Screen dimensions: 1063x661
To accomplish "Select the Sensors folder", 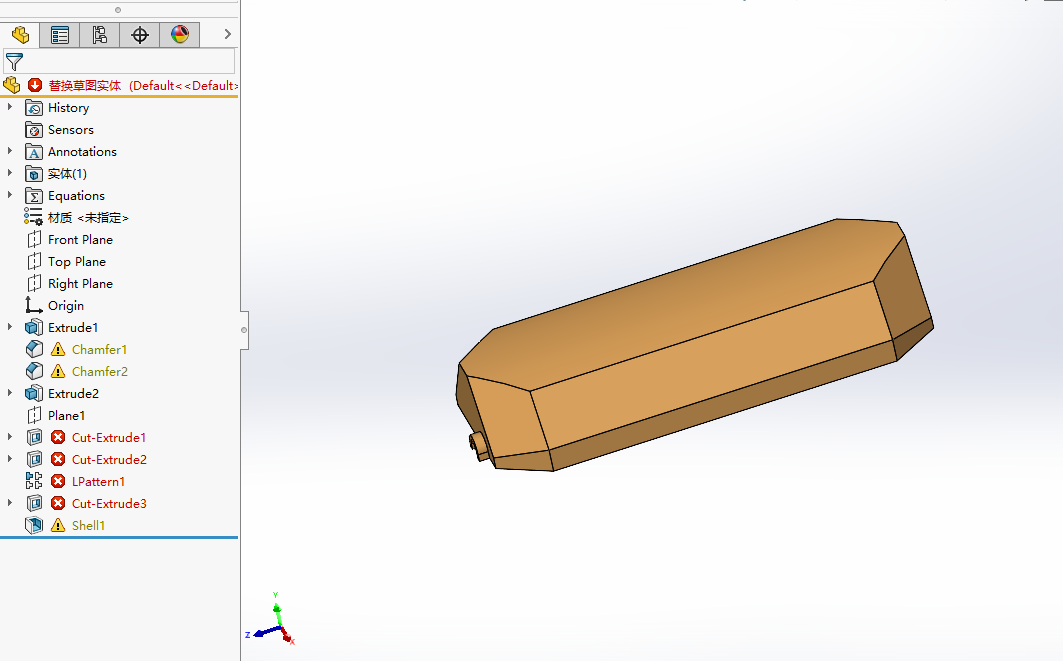I will [x=70, y=130].
